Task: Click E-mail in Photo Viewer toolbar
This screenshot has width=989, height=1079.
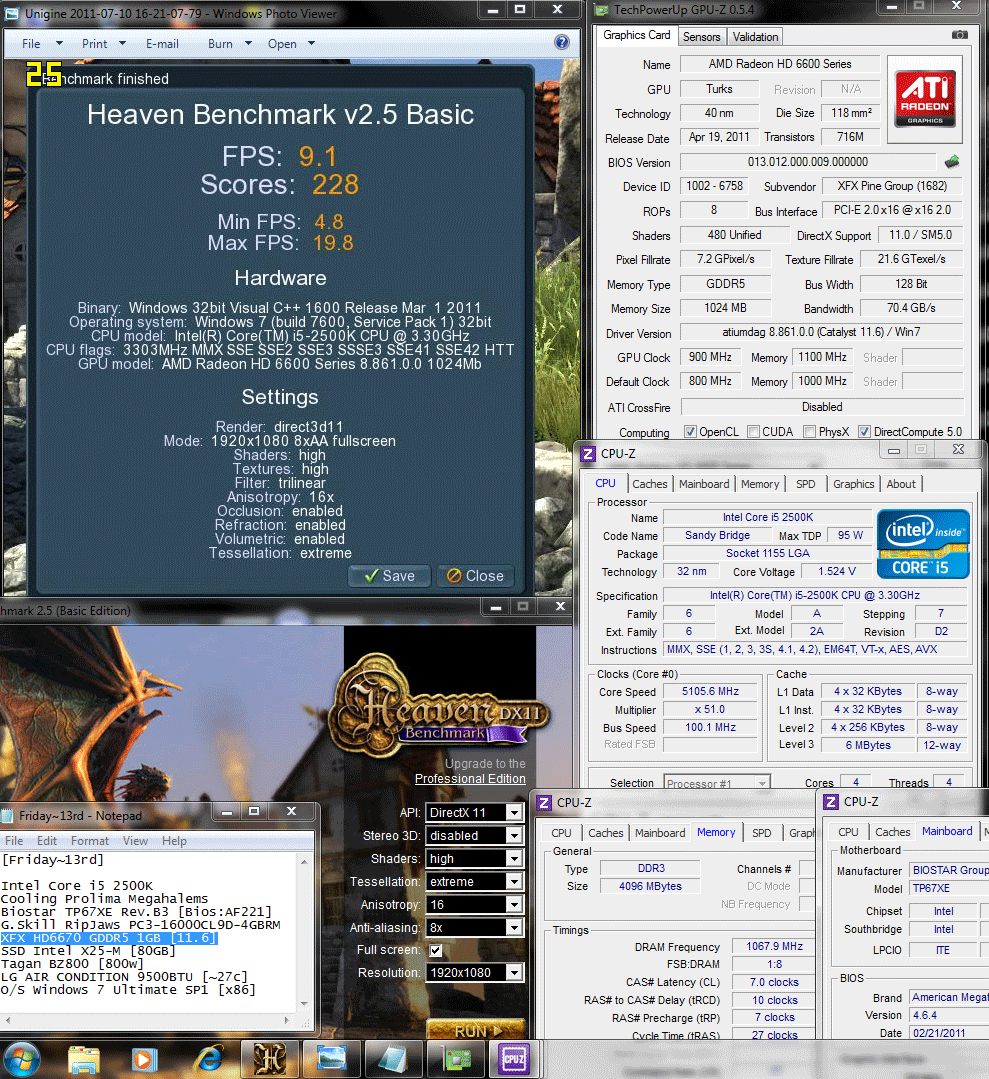Action: pos(162,43)
